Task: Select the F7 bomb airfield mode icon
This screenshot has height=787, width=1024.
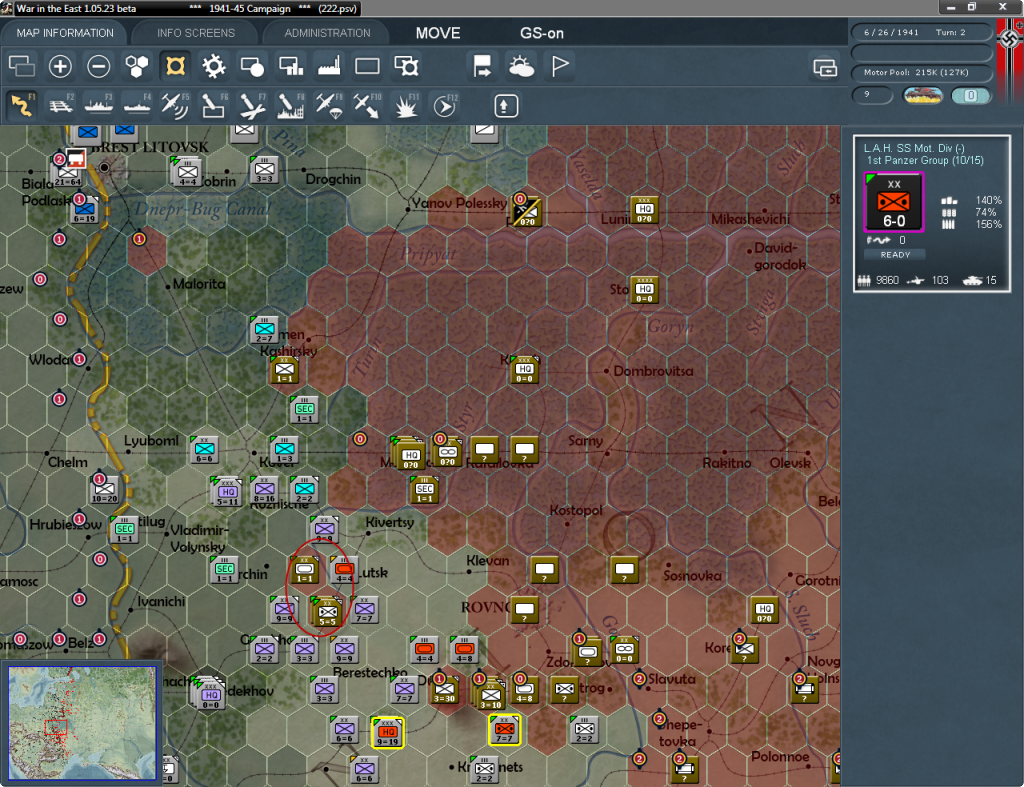Action: click(252, 105)
